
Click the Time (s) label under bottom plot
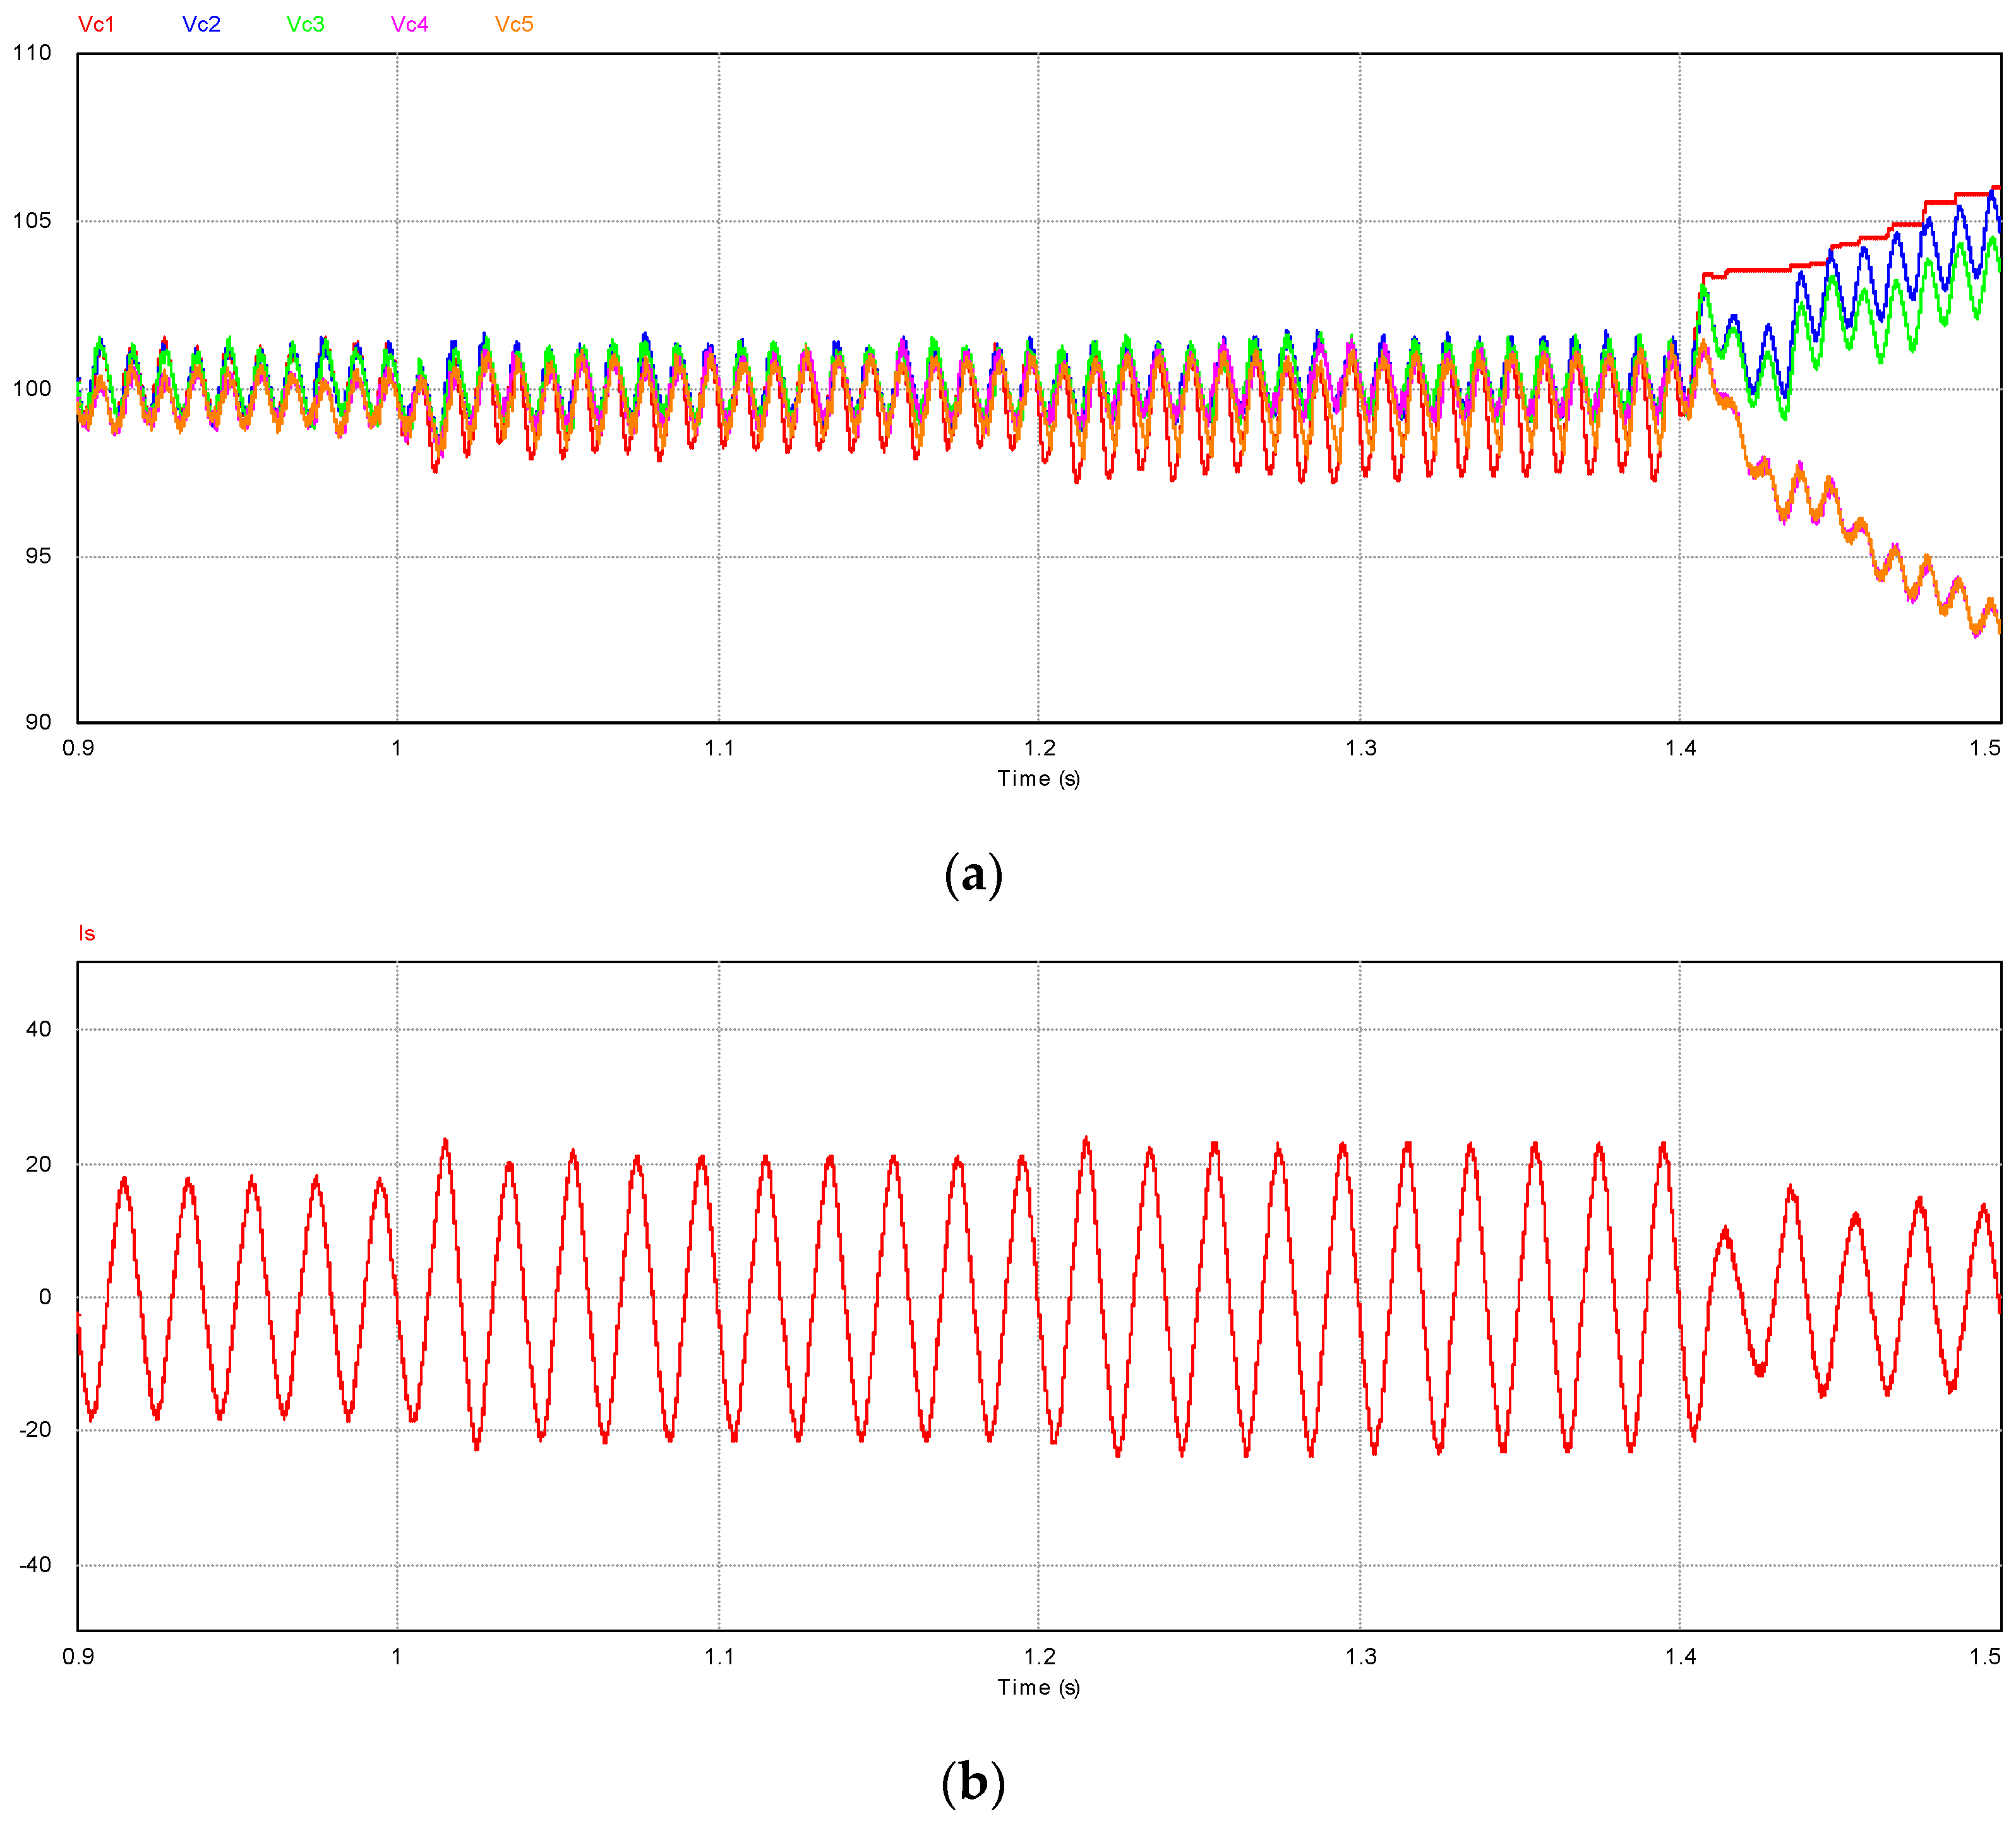coord(1038,1687)
